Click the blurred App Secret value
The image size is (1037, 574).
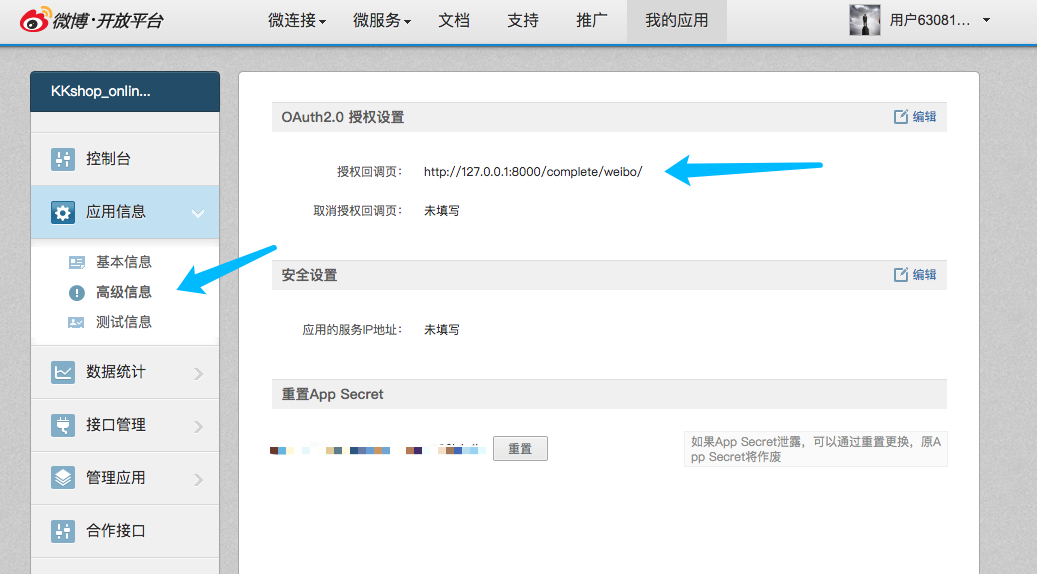click(378, 450)
